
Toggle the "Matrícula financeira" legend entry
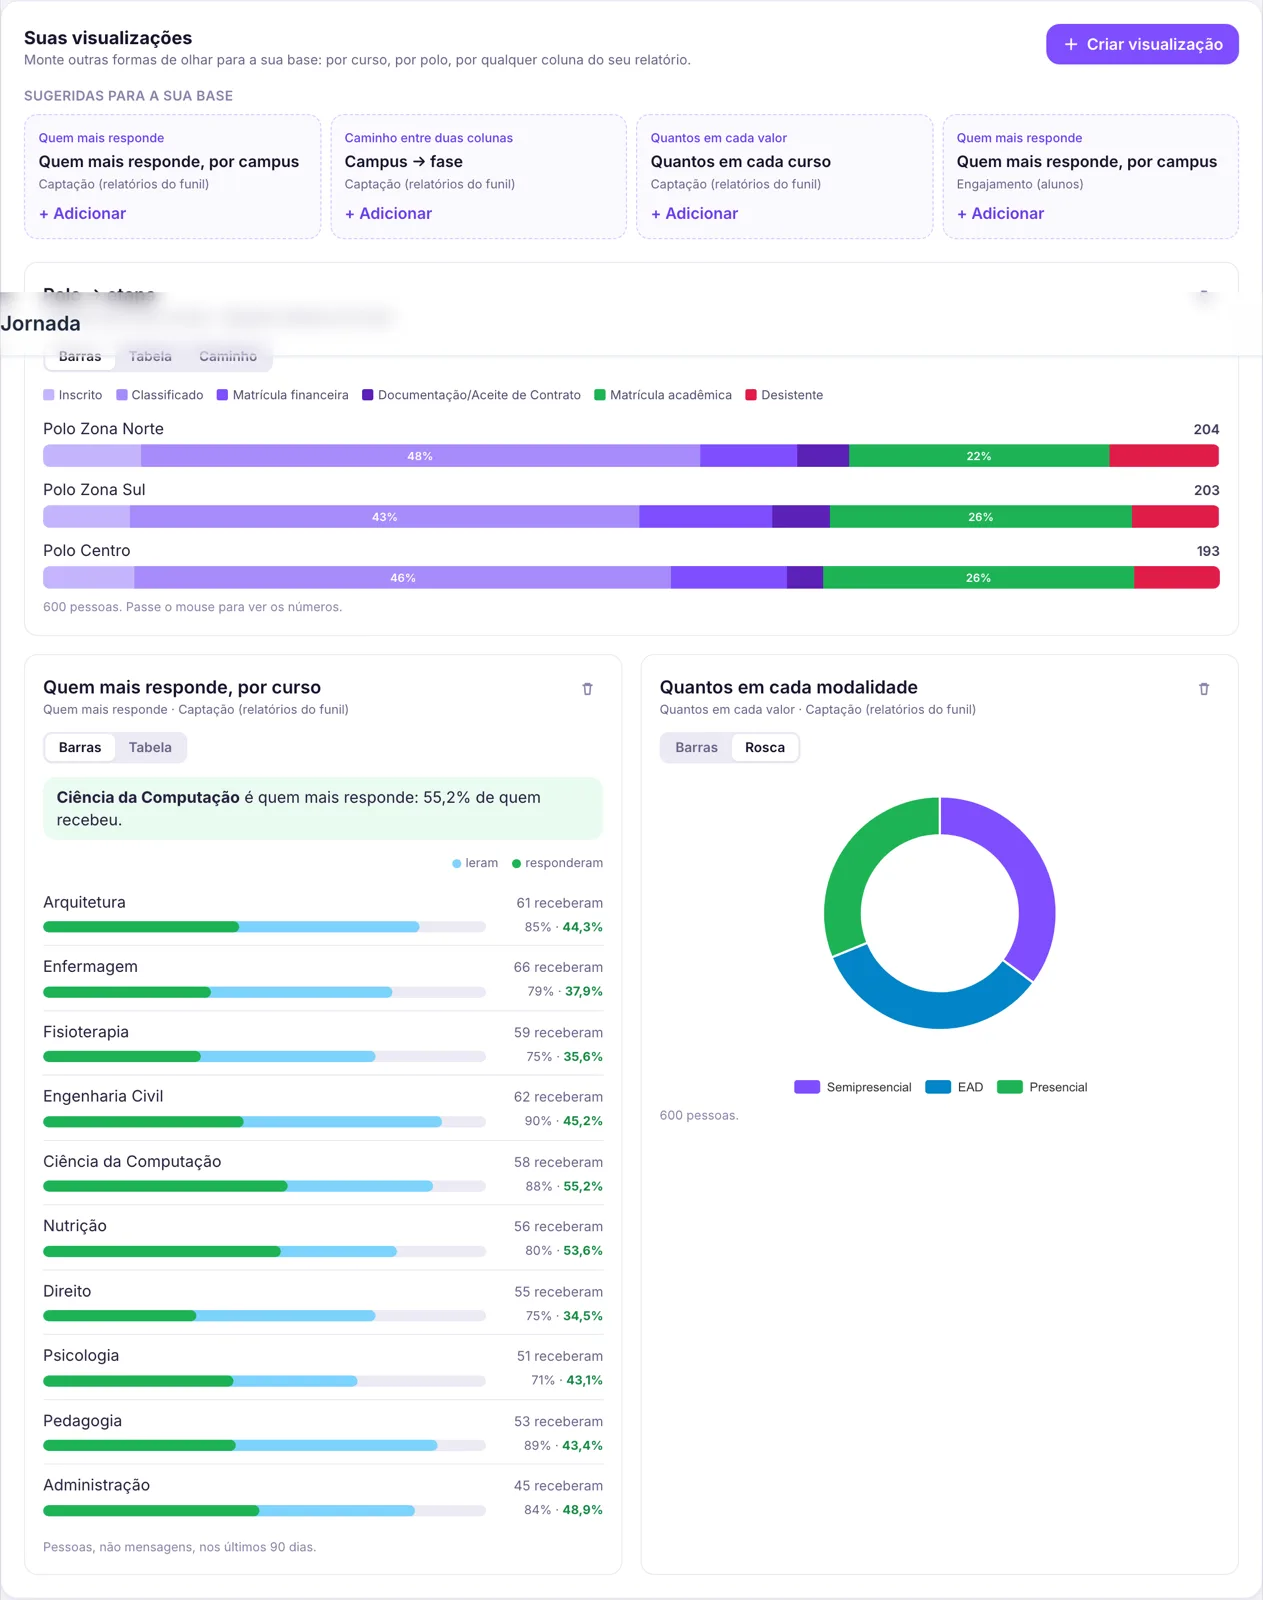coord(283,395)
